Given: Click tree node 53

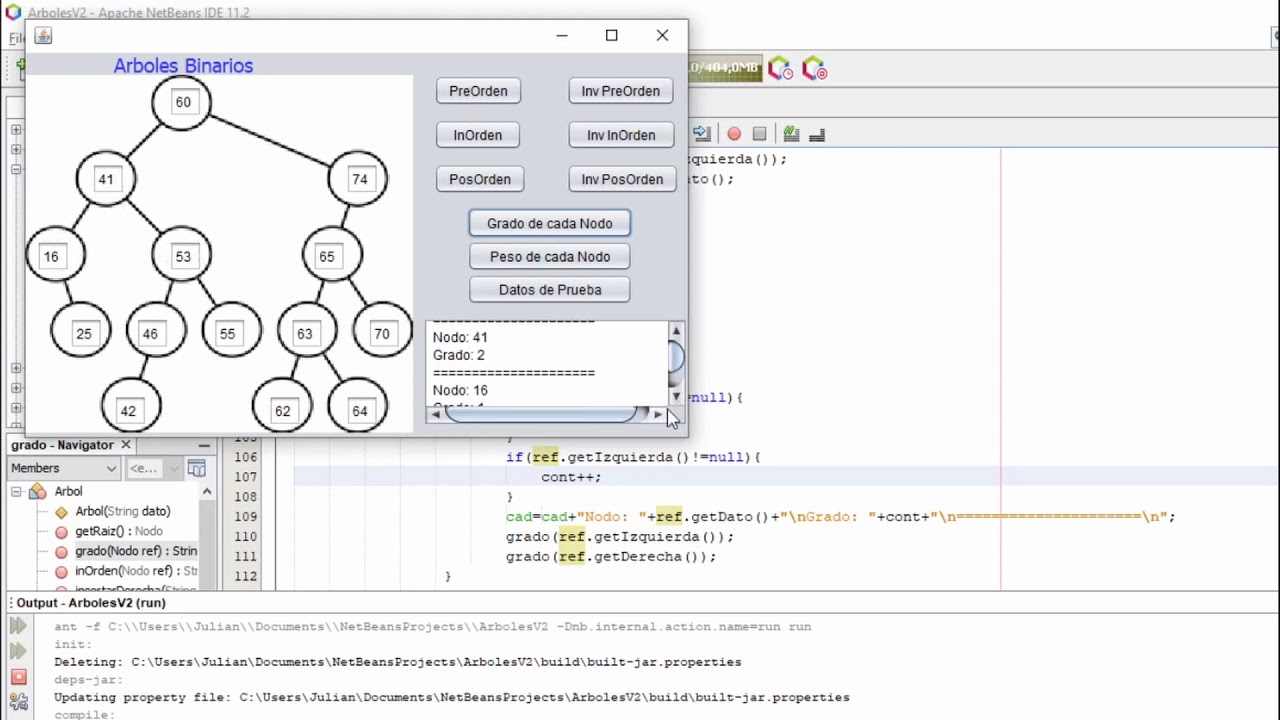Looking at the screenshot, I should coord(182,256).
